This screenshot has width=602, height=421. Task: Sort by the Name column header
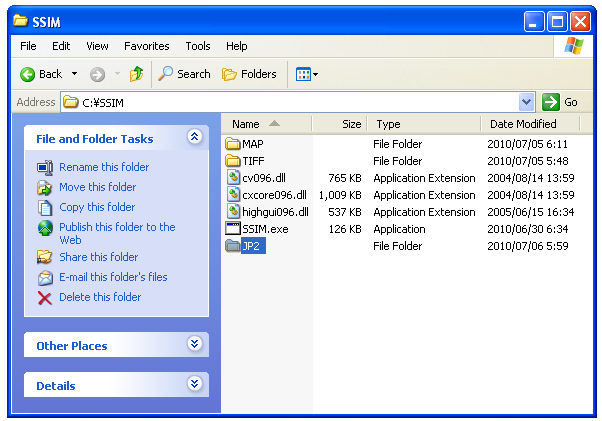point(266,124)
